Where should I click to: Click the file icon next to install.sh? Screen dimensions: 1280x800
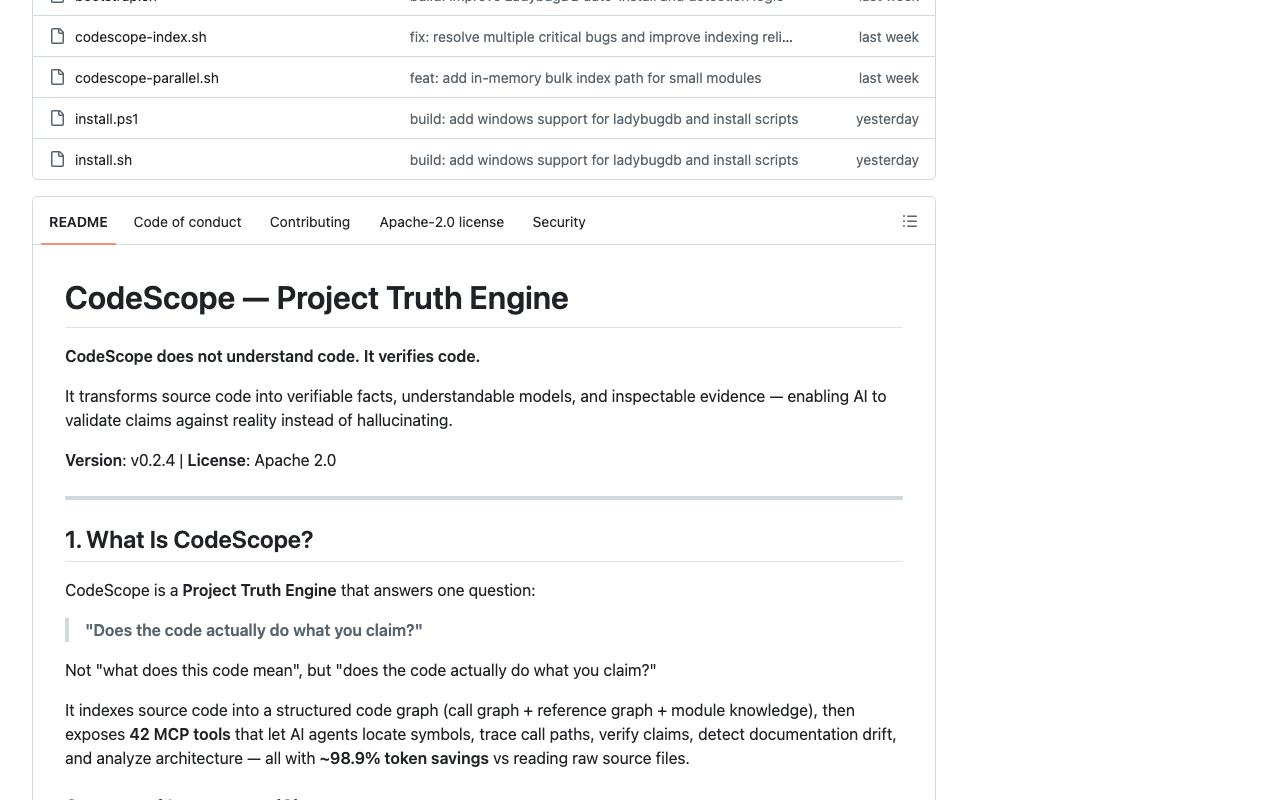[58, 160]
